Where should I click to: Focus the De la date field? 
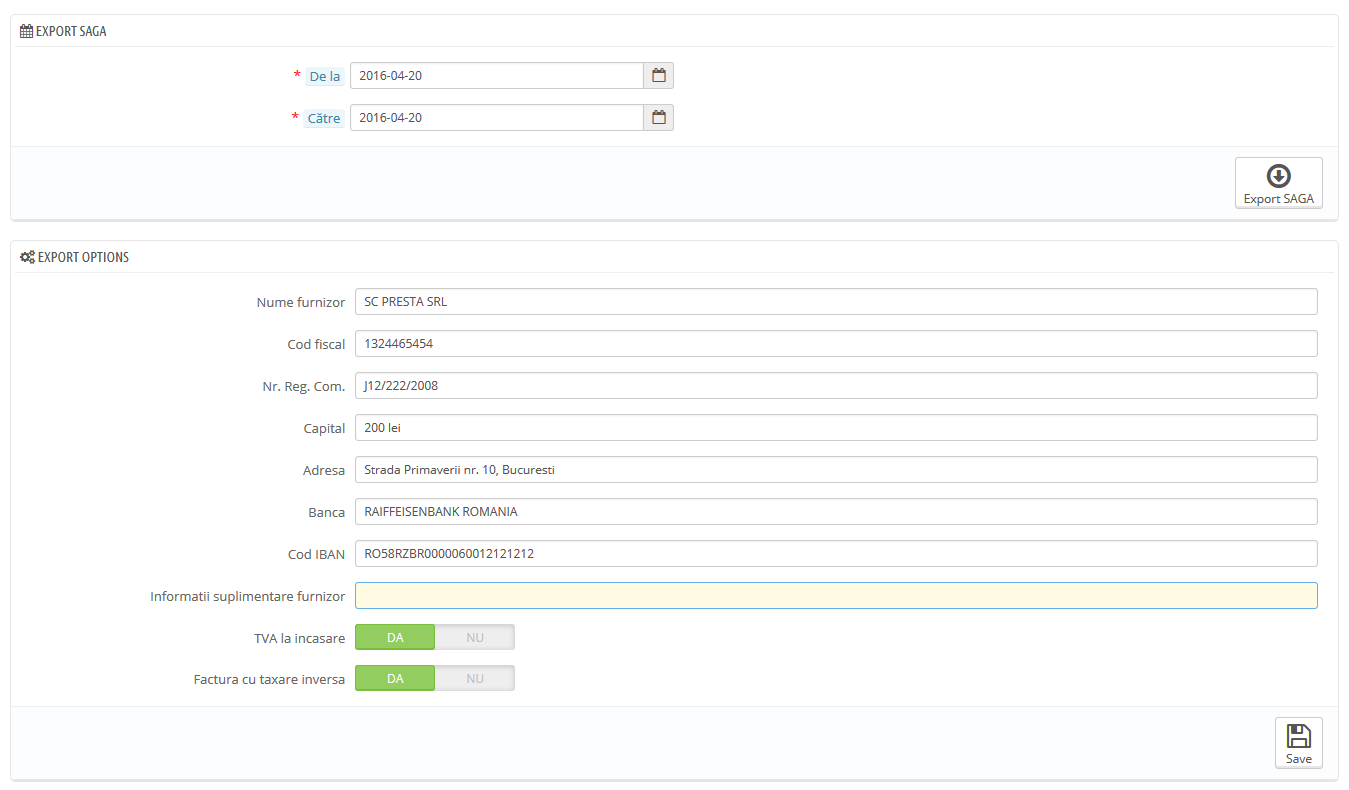497,76
